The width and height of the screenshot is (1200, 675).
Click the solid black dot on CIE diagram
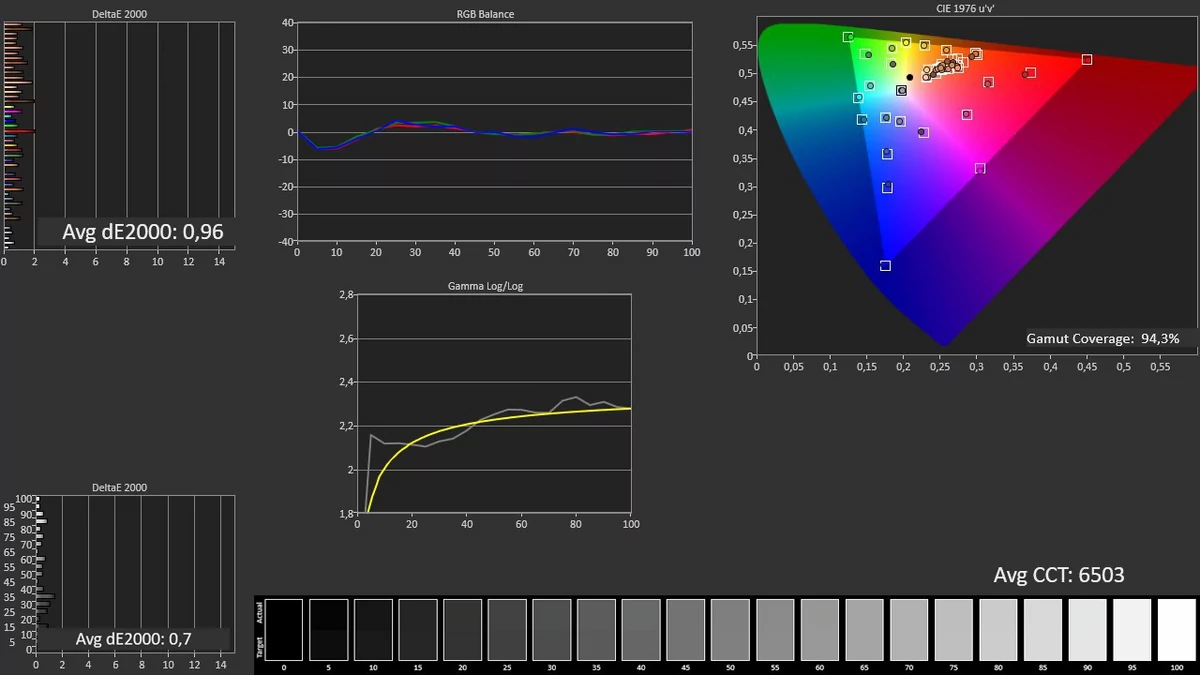[x=909, y=77]
